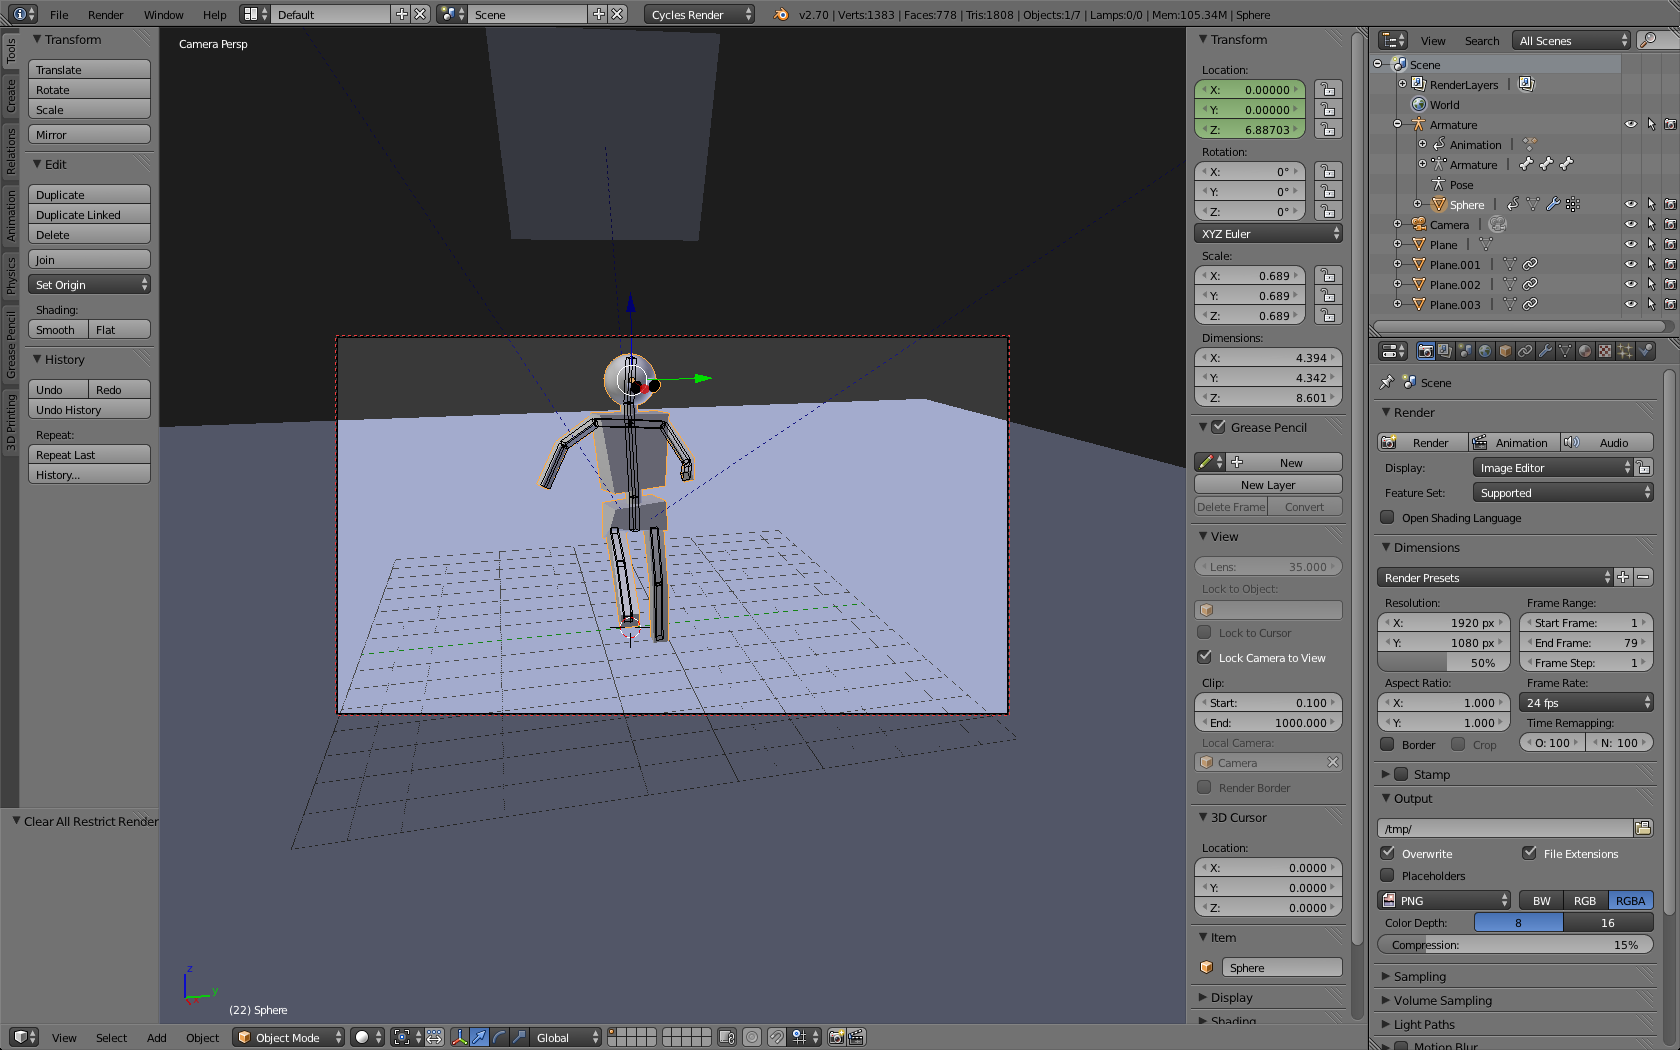The image size is (1680, 1050).
Task: Open the Global orientation dropdown
Action: click(x=565, y=1037)
